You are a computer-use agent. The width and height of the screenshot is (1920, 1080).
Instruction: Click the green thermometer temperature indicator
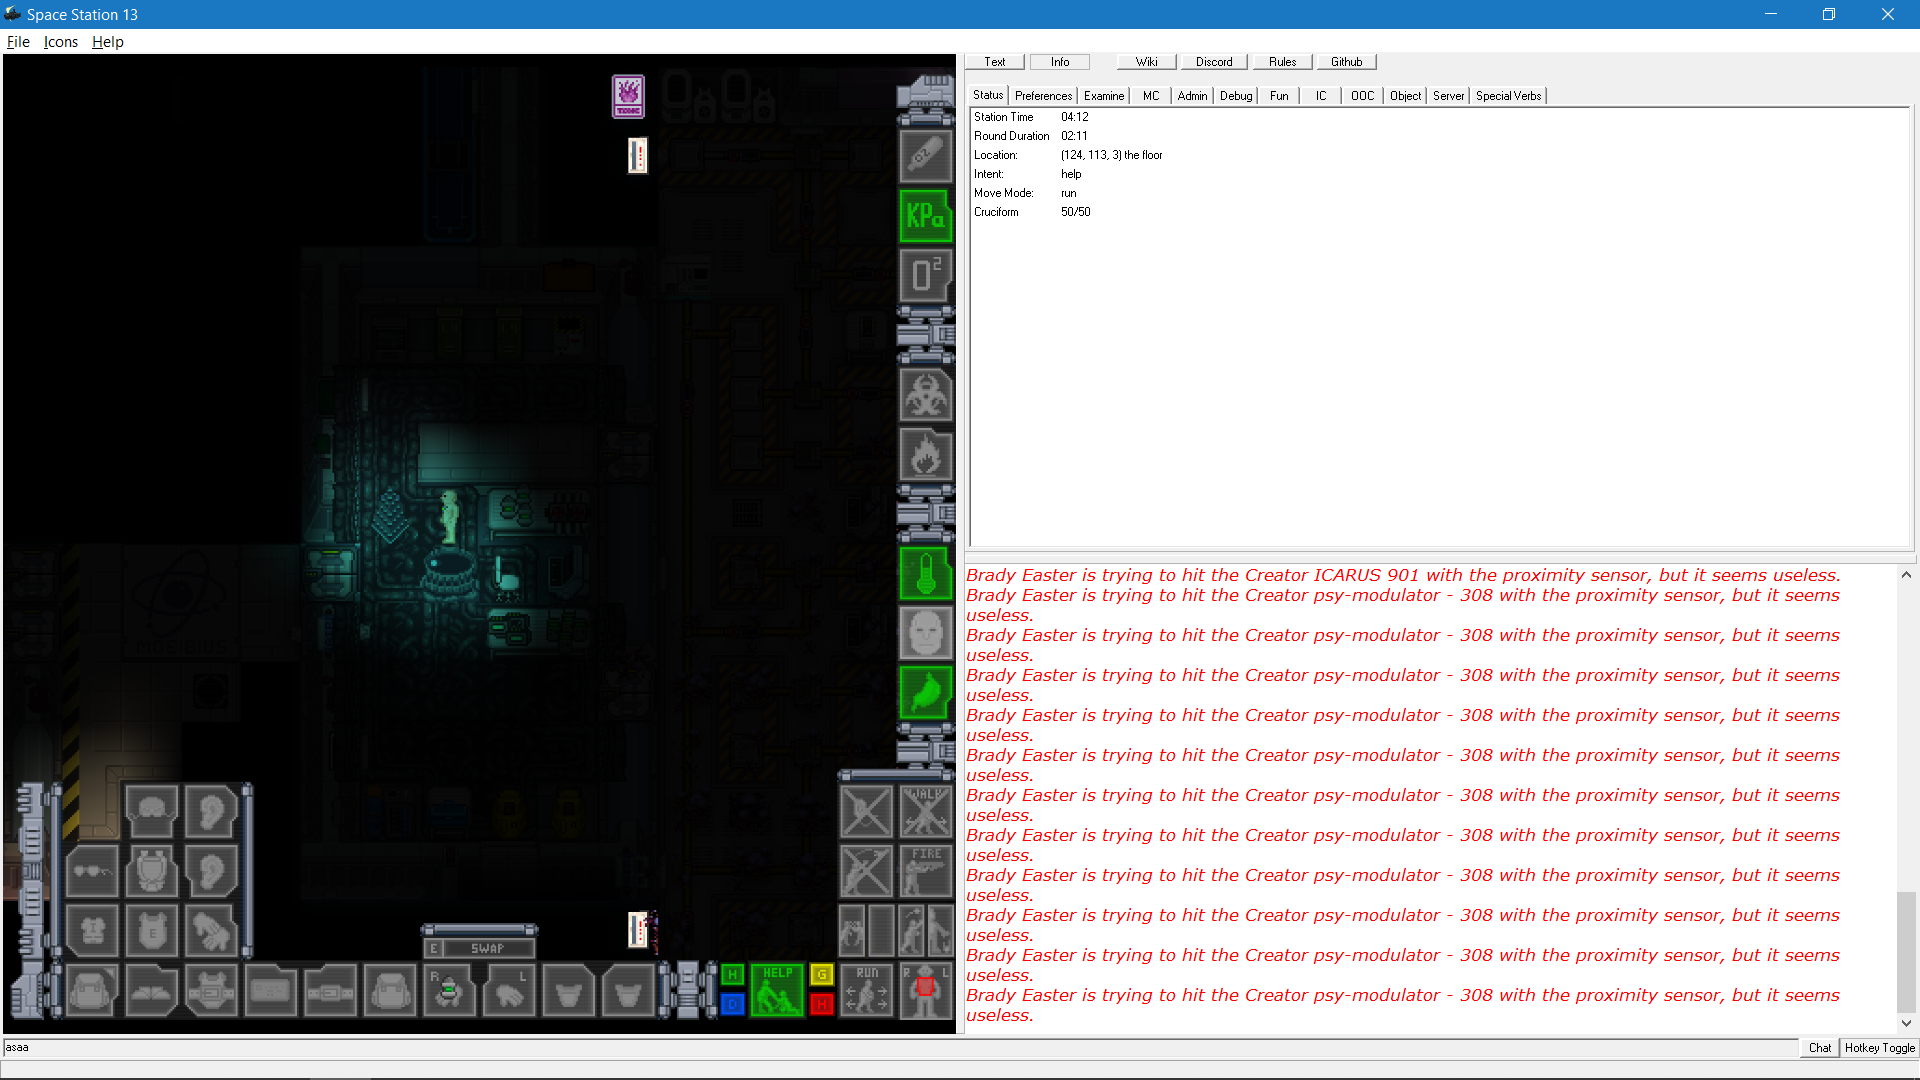925,573
